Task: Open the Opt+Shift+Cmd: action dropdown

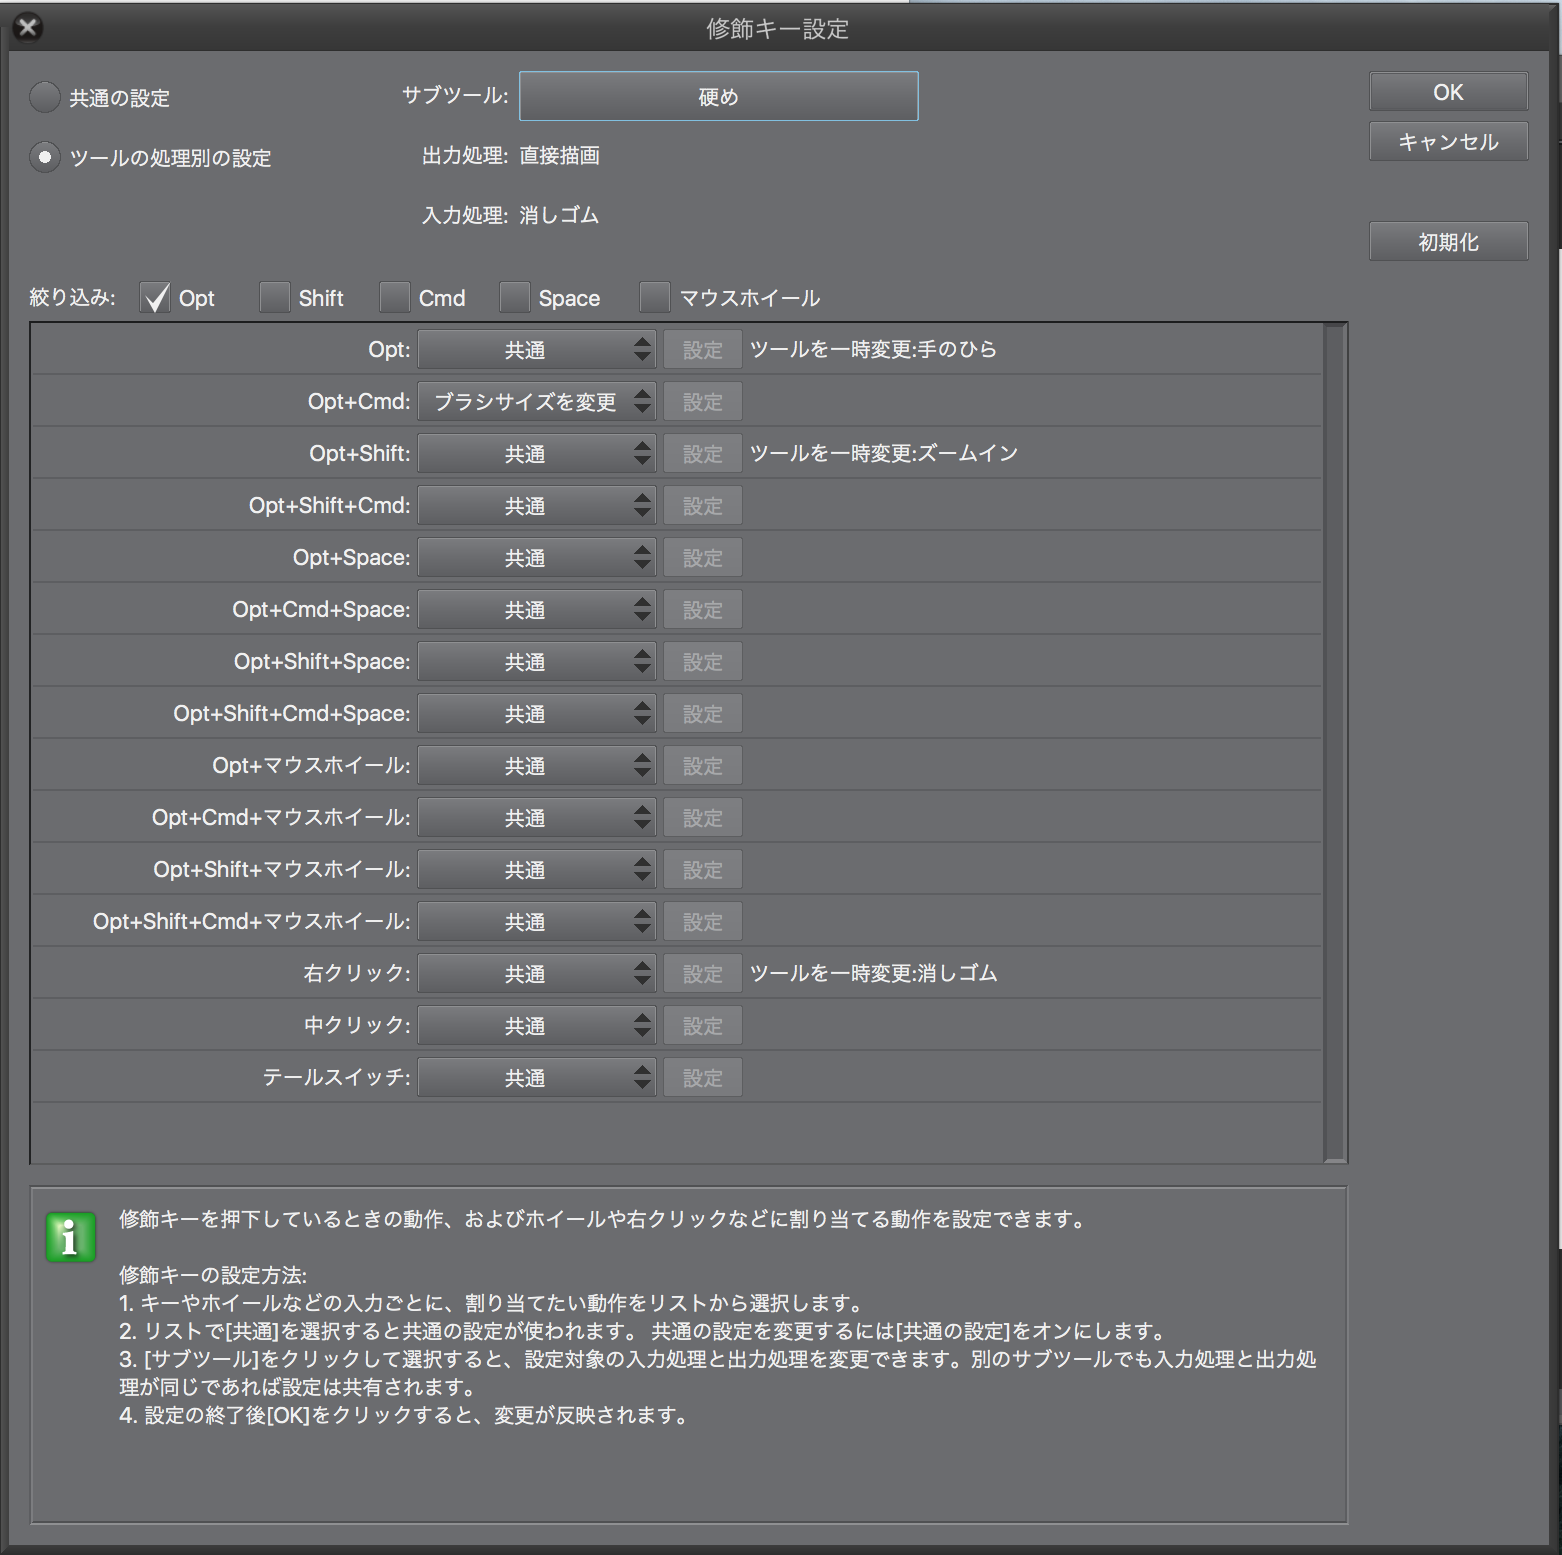Action: click(x=537, y=506)
